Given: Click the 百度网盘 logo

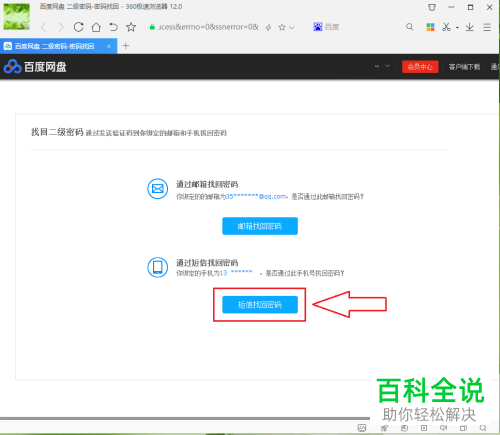Looking at the screenshot, I should 35,67.
